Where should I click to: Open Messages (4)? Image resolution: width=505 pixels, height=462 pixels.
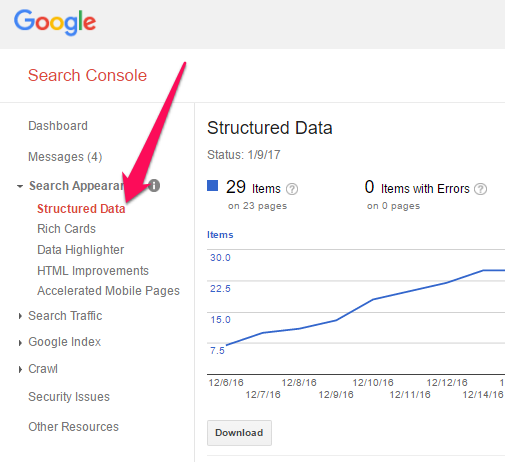point(65,157)
